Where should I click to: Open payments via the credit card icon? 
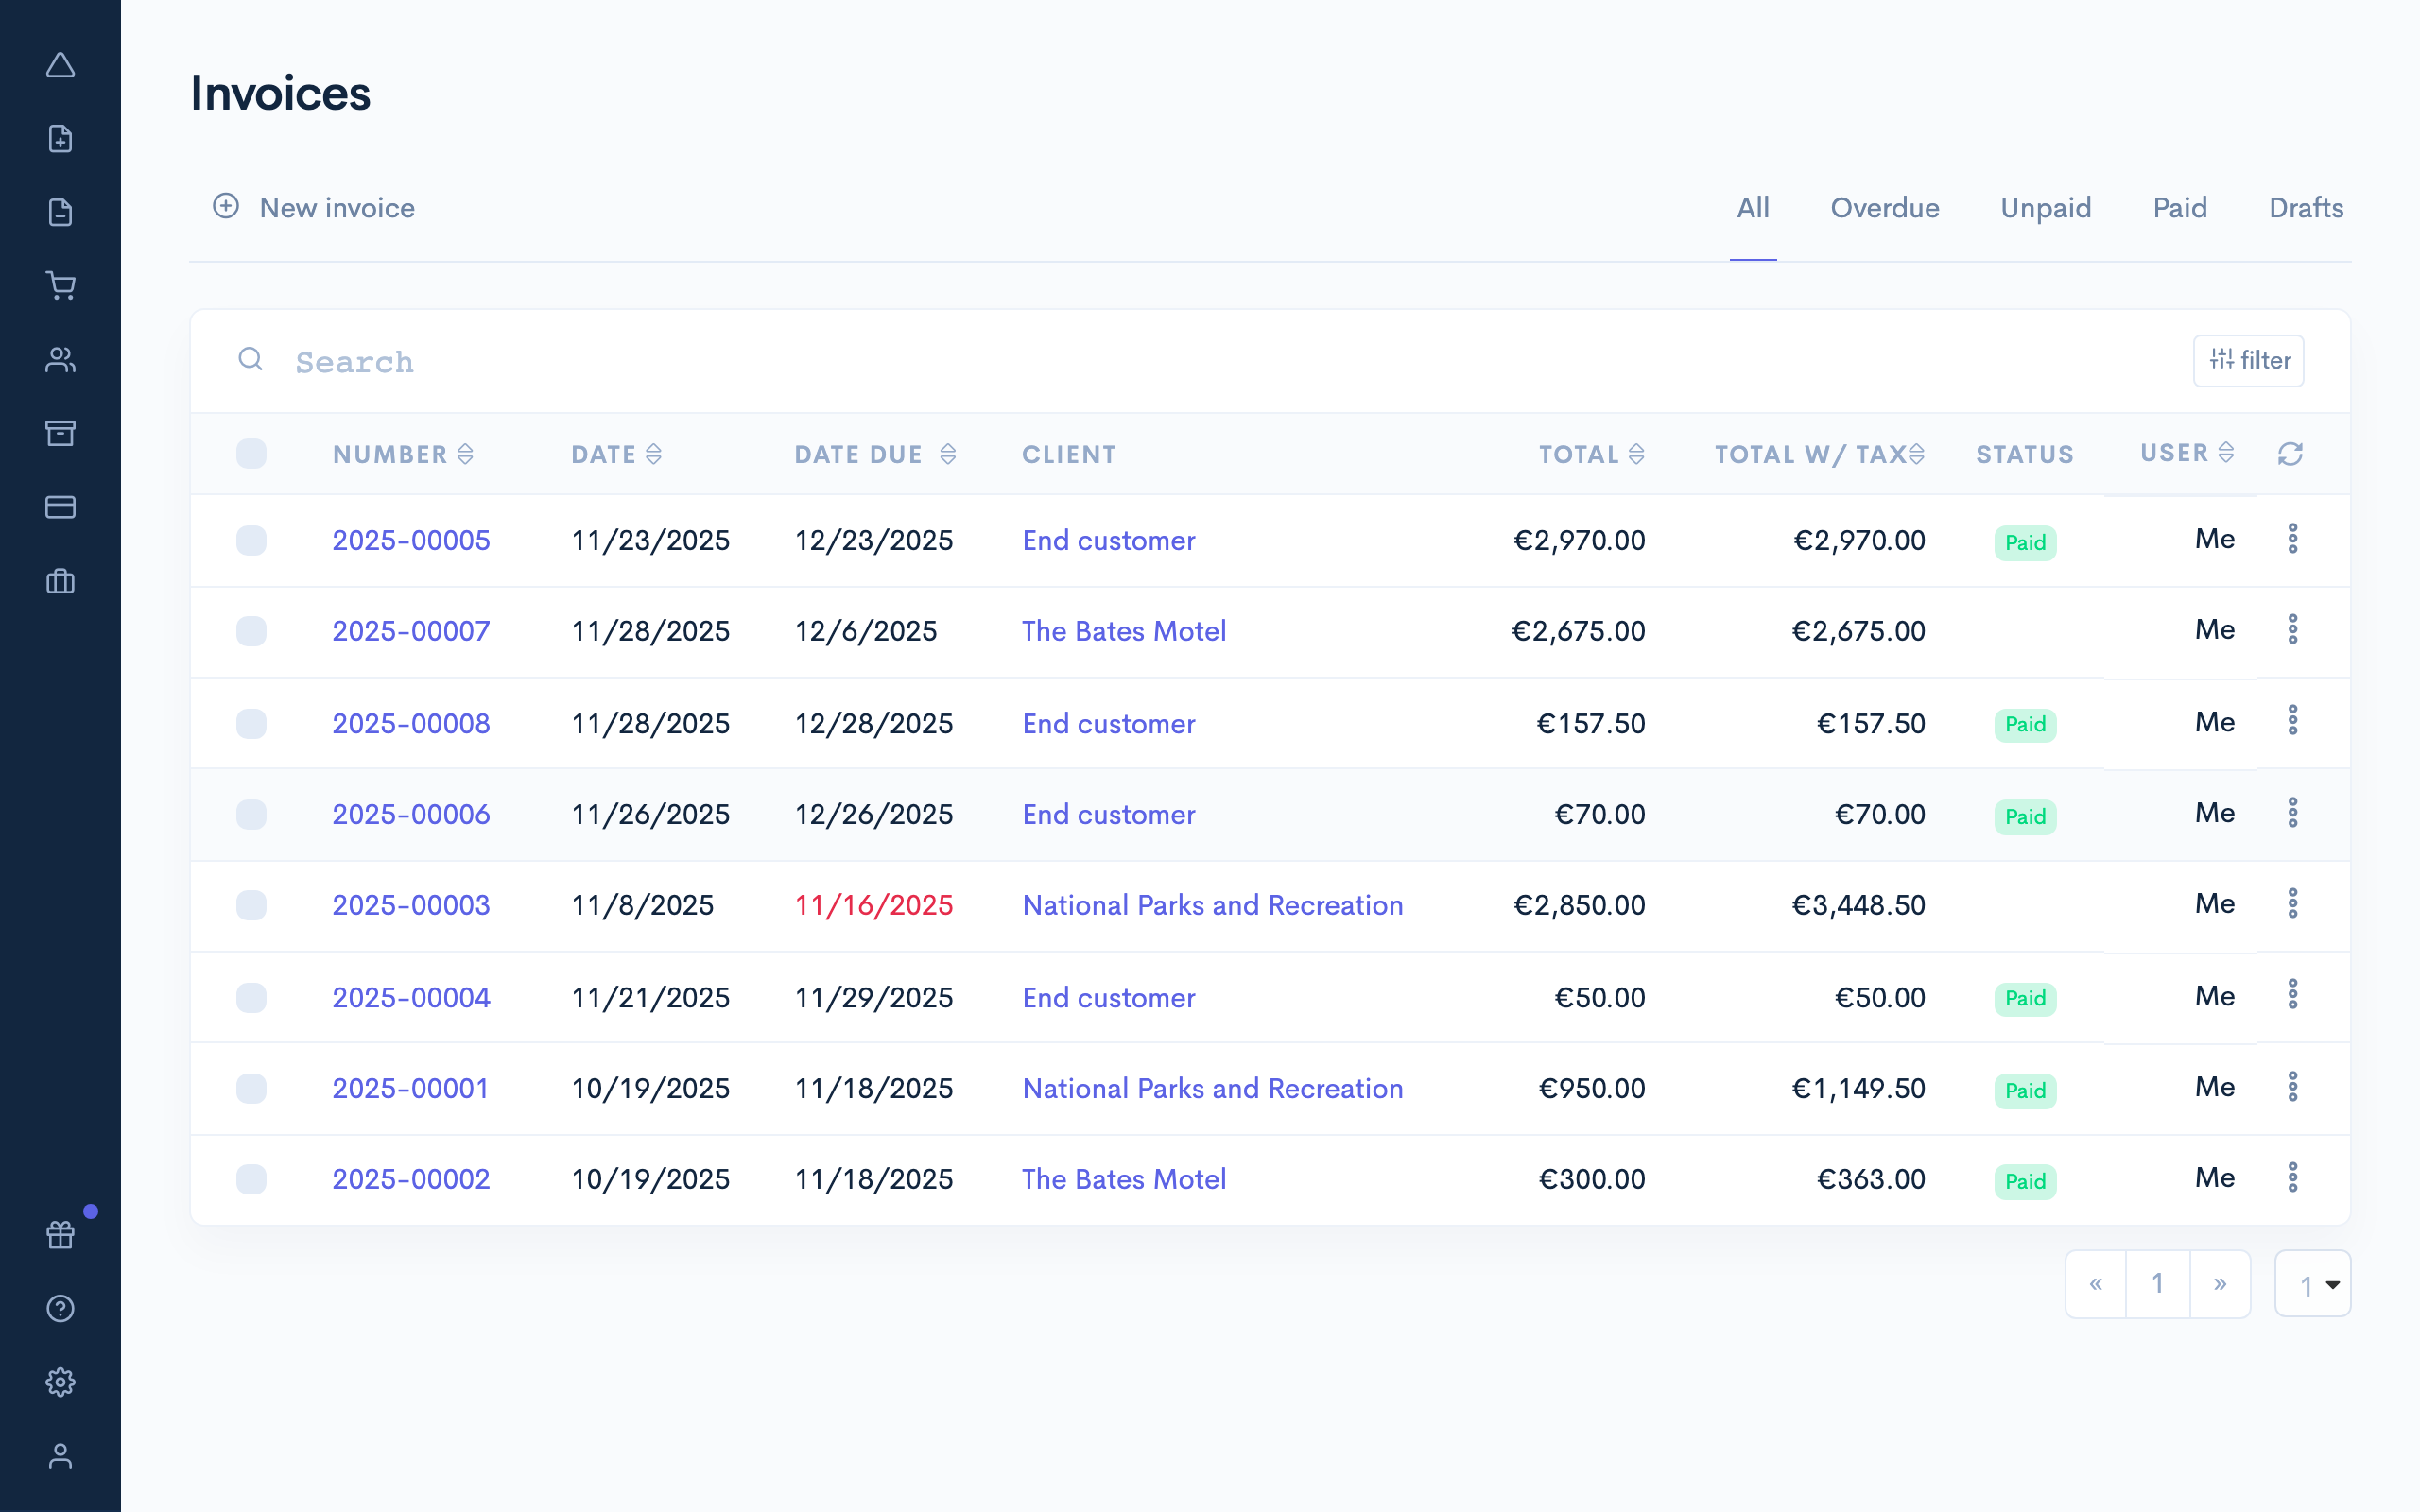tap(61, 507)
